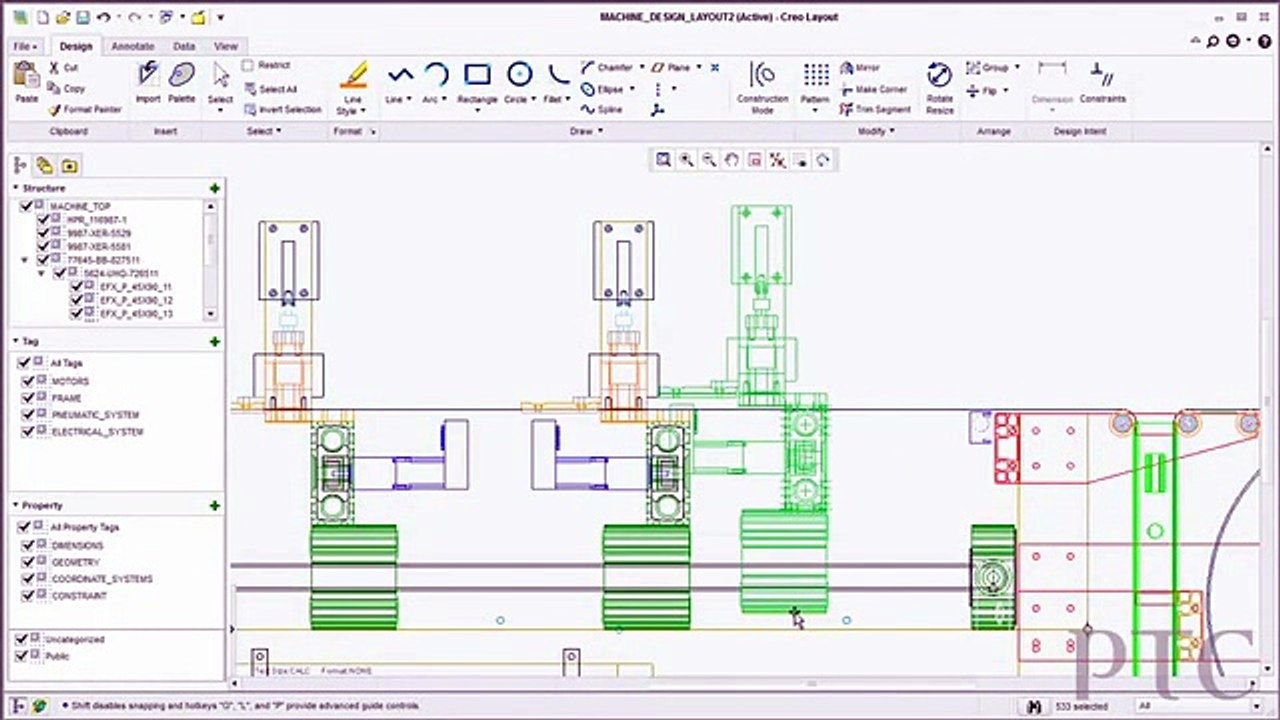Open the Group dropdown arrow
Image resolution: width=1280 pixels, height=720 pixels.
point(1017,68)
